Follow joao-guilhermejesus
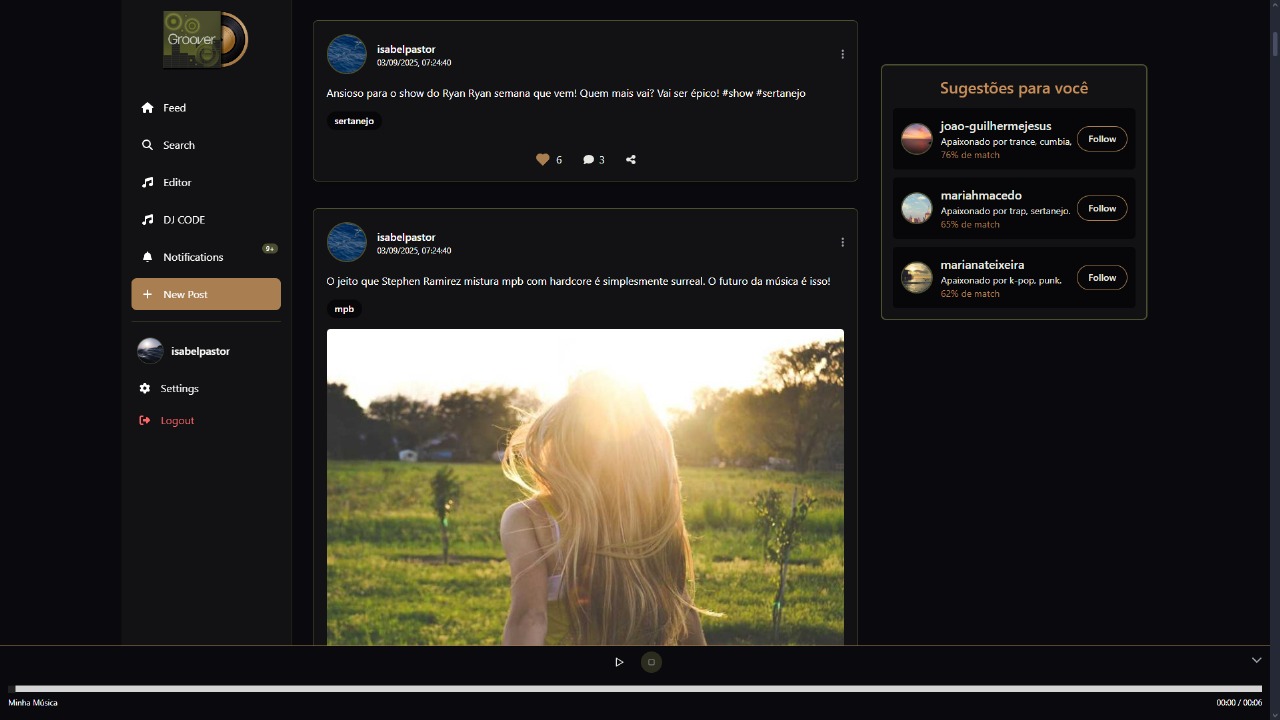The height and width of the screenshot is (720, 1280). [1101, 139]
